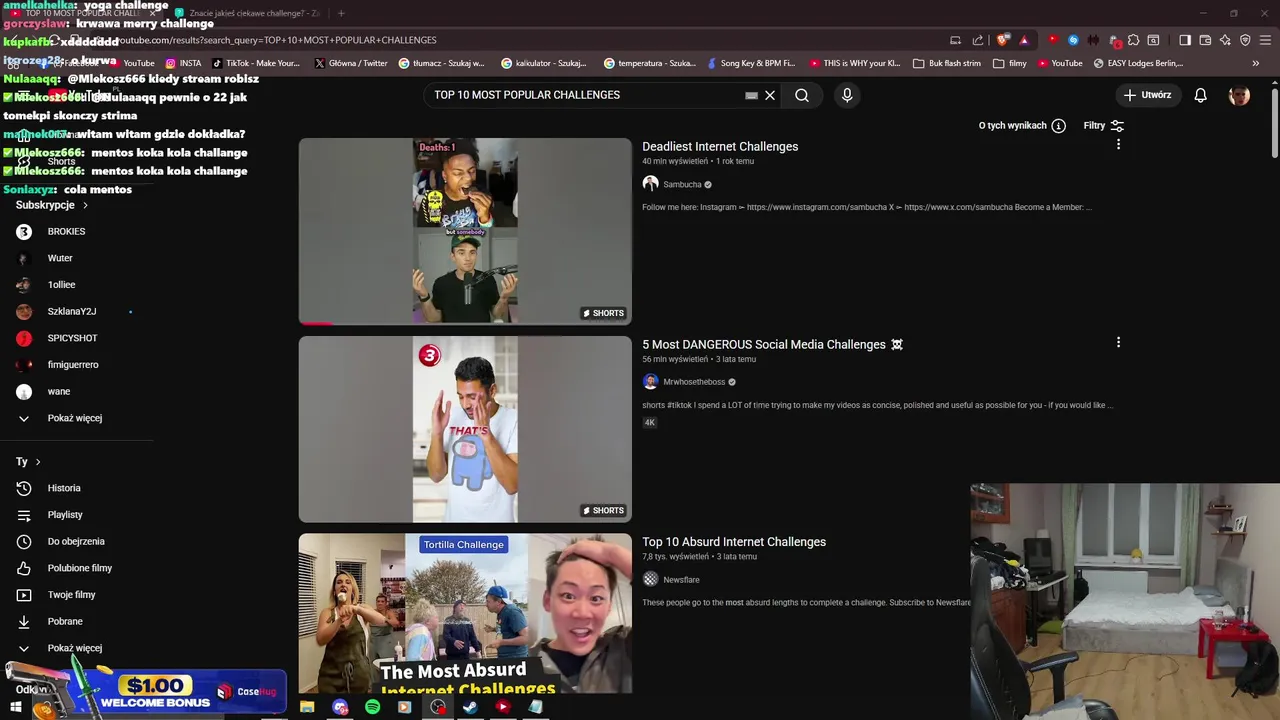Click the Newsflare channel avatar
1280x720 pixels.
[x=650, y=580]
